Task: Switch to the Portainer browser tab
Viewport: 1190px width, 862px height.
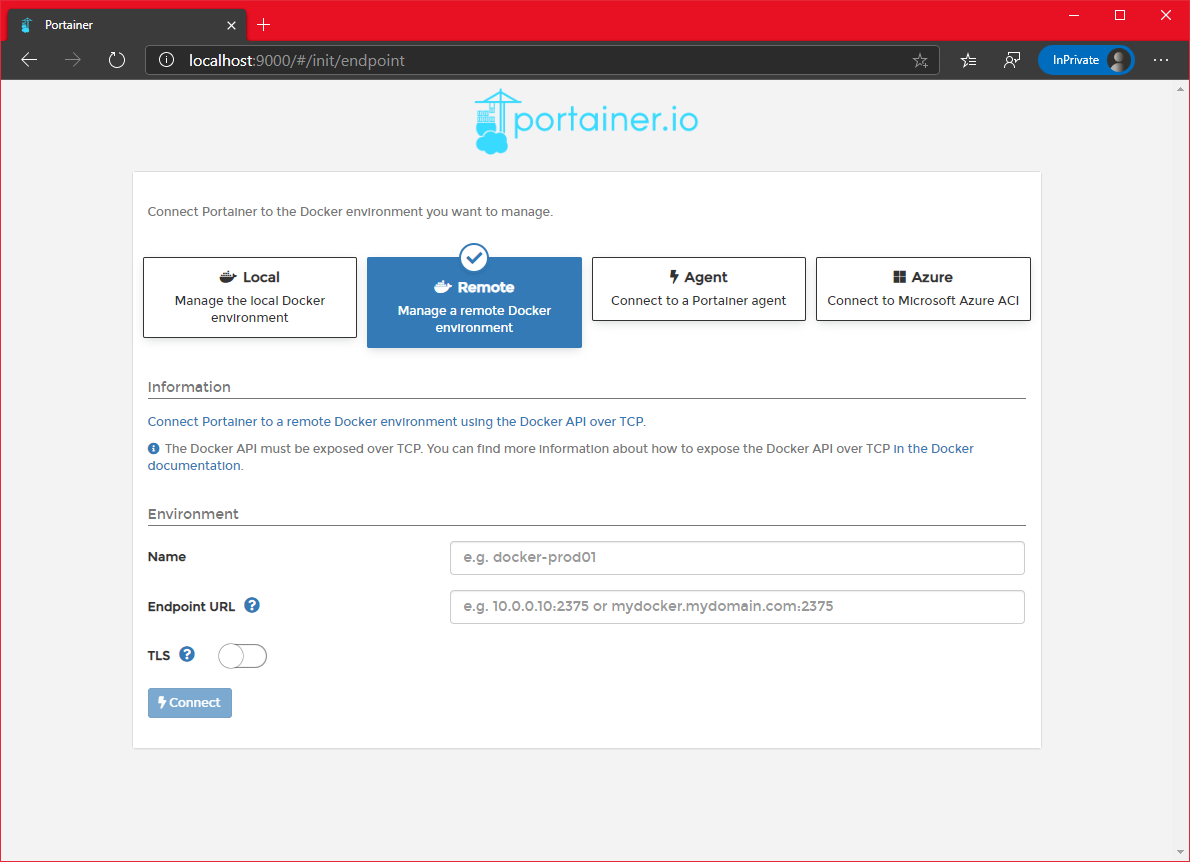Action: (120, 24)
